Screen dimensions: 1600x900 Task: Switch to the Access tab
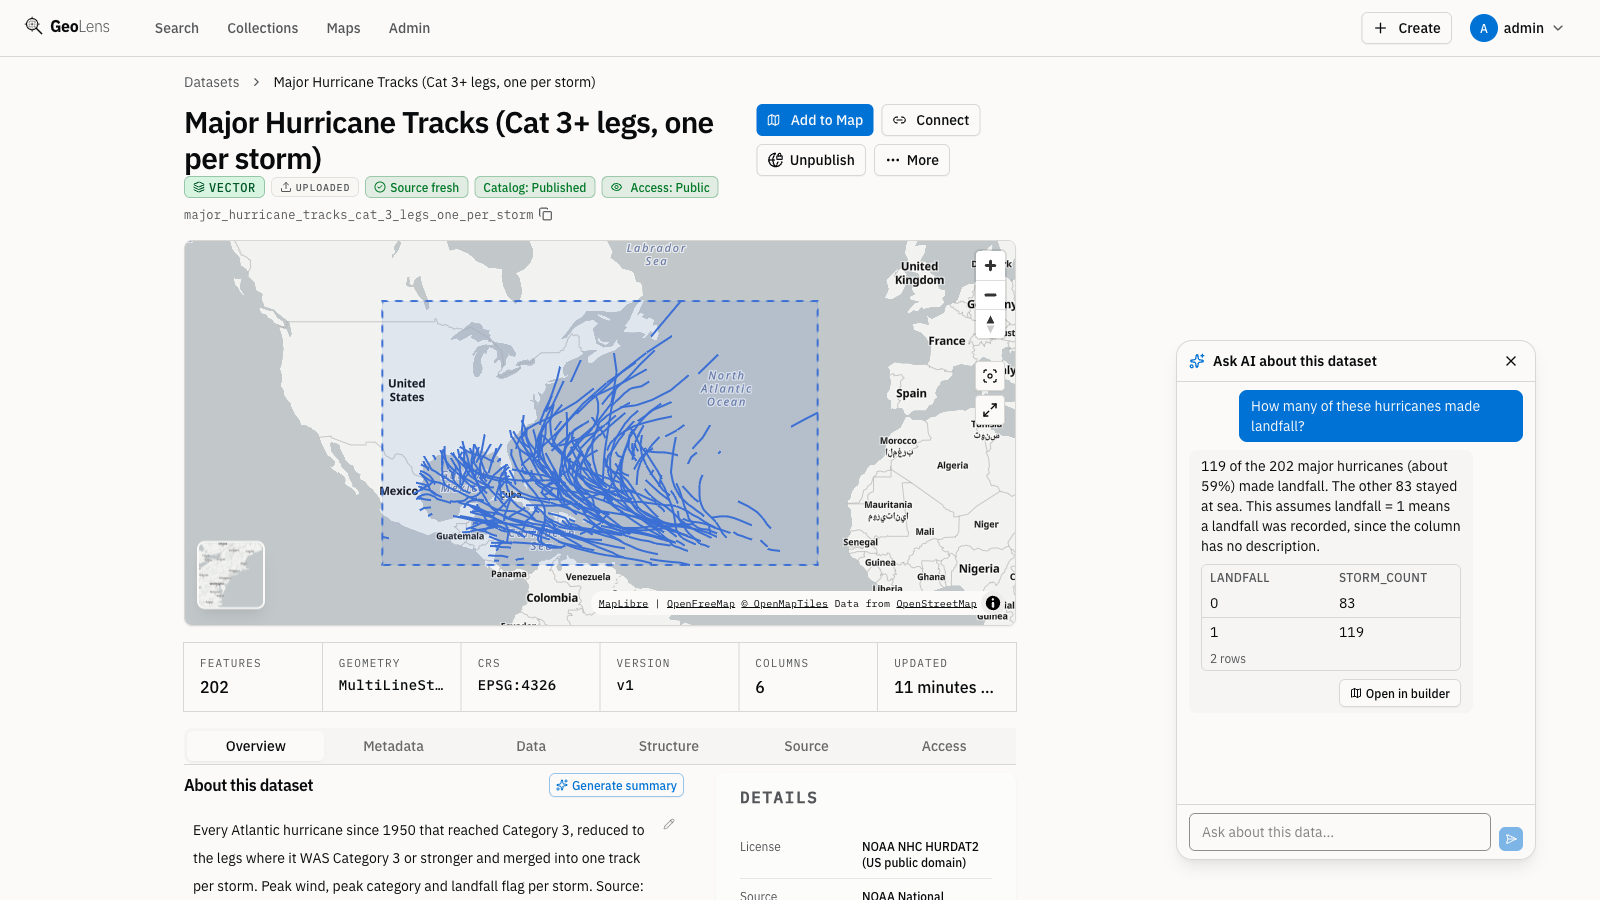click(944, 746)
